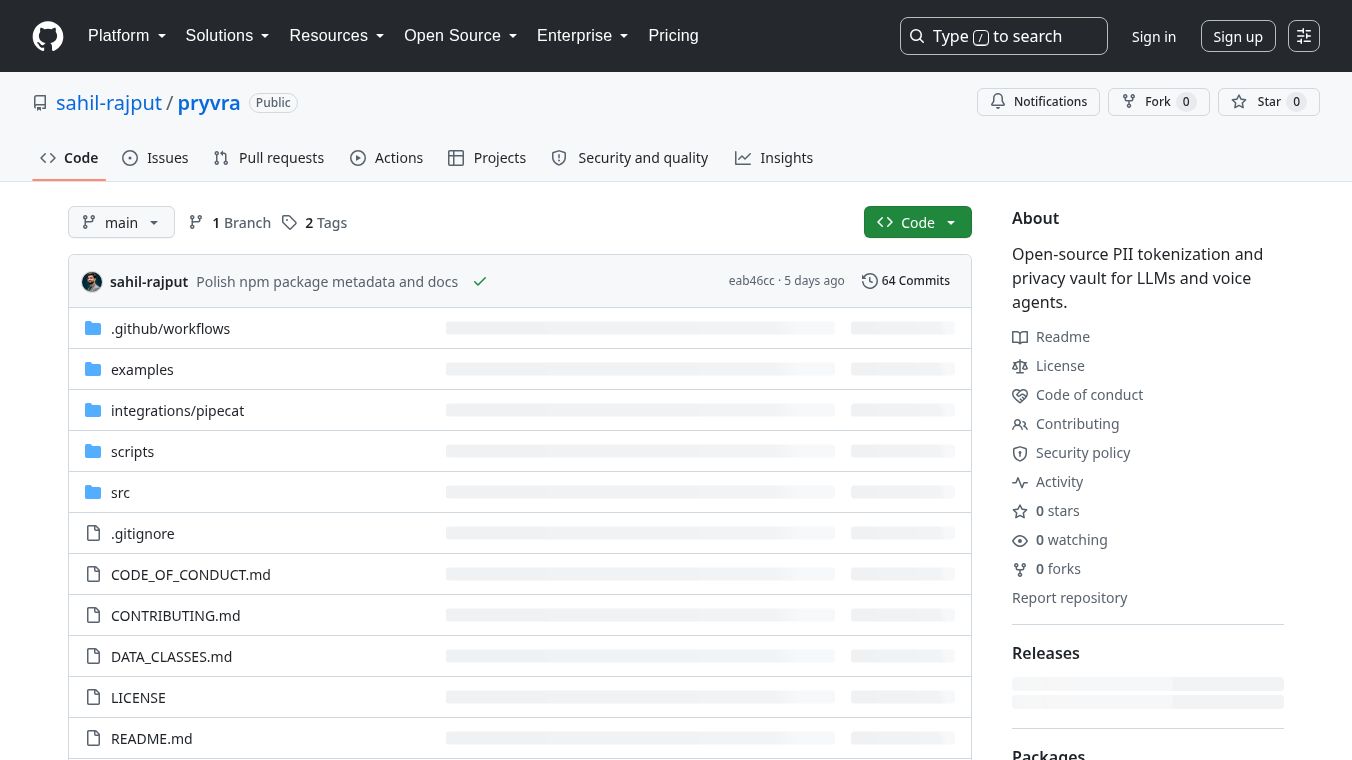Click the CODE_OF_CONDUCT.md file icon
The width and height of the screenshot is (1352, 760).
click(x=93, y=574)
